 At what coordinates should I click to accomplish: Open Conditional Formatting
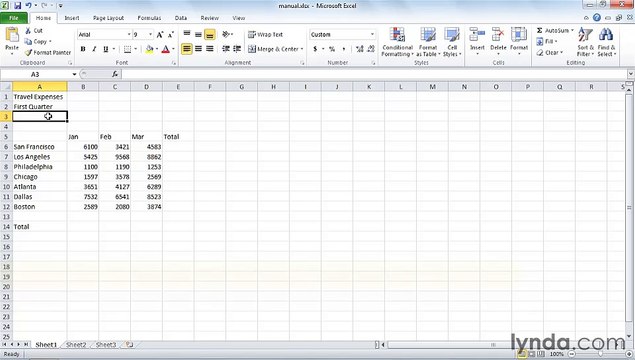pyautogui.click(x=397, y=42)
